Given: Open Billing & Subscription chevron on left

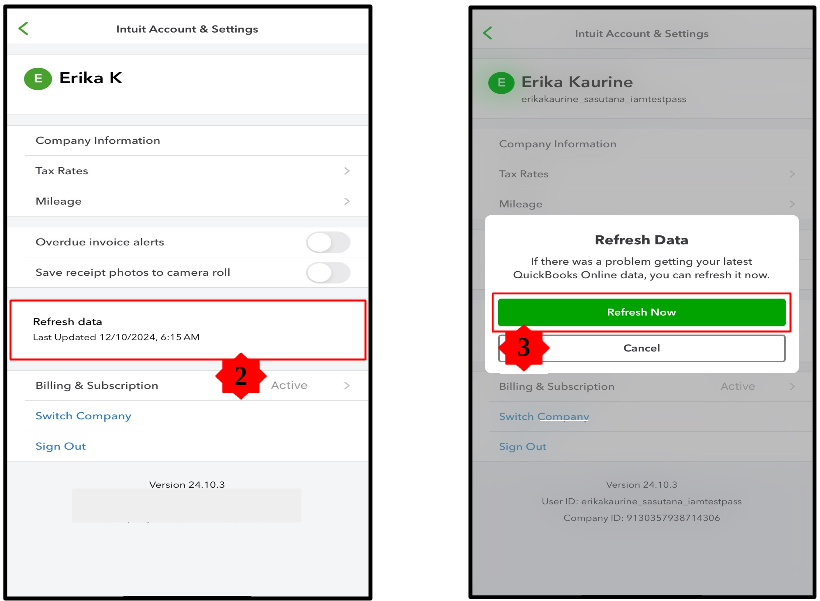Looking at the screenshot, I should [x=347, y=385].
